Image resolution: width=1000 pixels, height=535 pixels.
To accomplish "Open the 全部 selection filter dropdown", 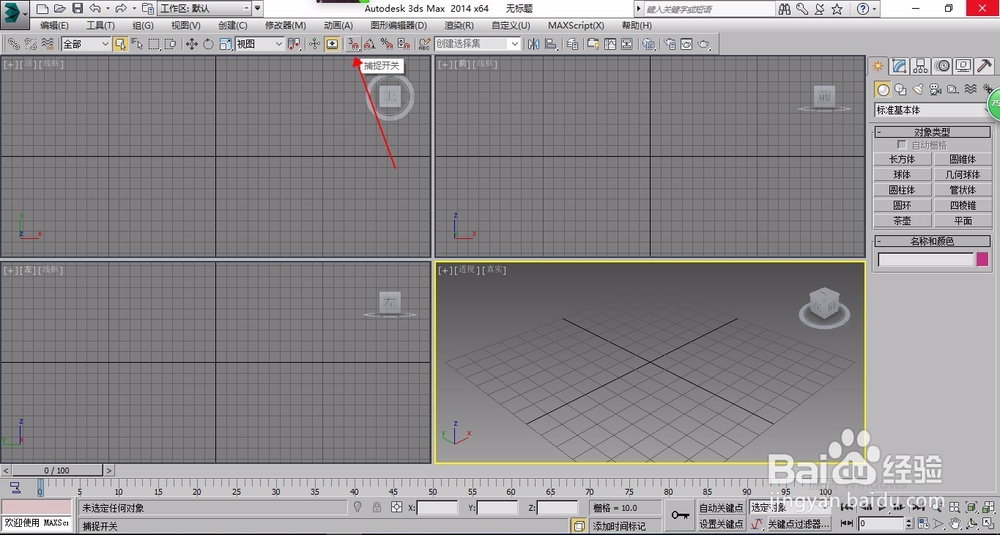I will [x=85, y=43].
